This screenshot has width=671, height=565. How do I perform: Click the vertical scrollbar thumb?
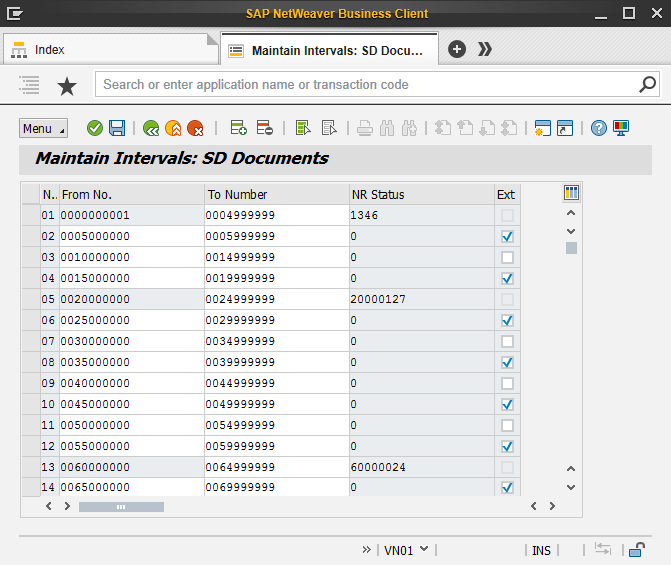coord(571,248)
